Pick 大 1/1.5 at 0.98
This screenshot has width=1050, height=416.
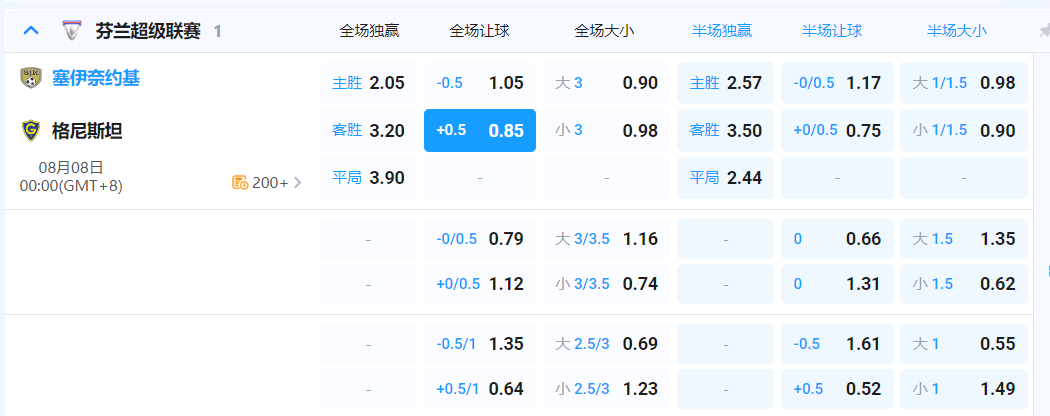tap(964, 83)
